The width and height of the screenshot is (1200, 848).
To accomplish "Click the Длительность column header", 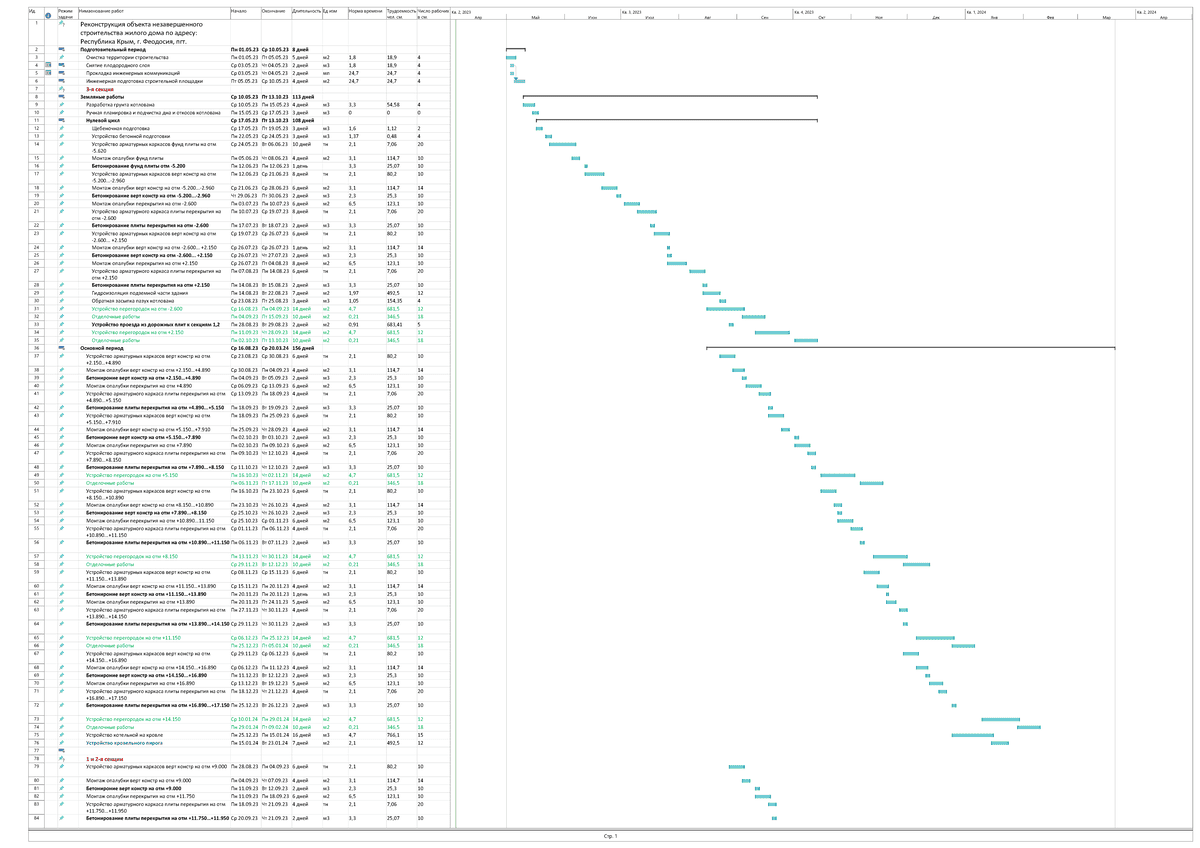I will tap(305, 11).
